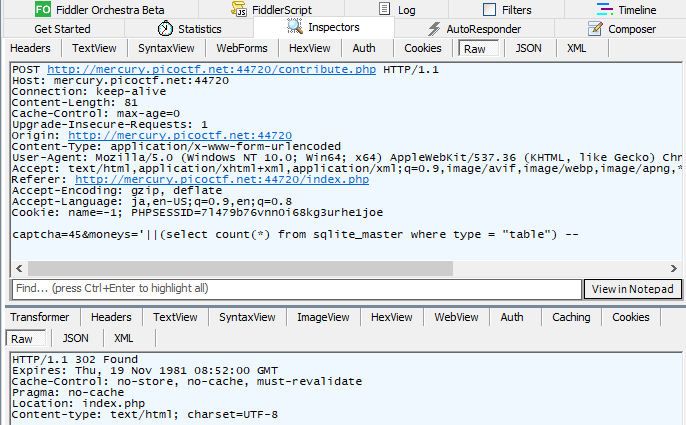Click the captcha=45&moneys SQL injection body line
686x425 pixels.
point(295,235)
